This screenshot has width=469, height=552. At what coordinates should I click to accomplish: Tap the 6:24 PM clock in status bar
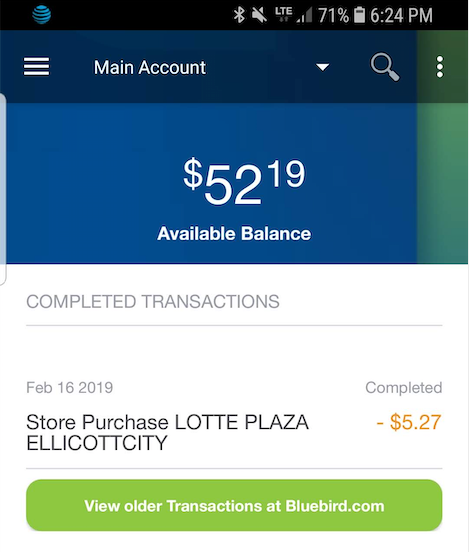pos(401,15)
